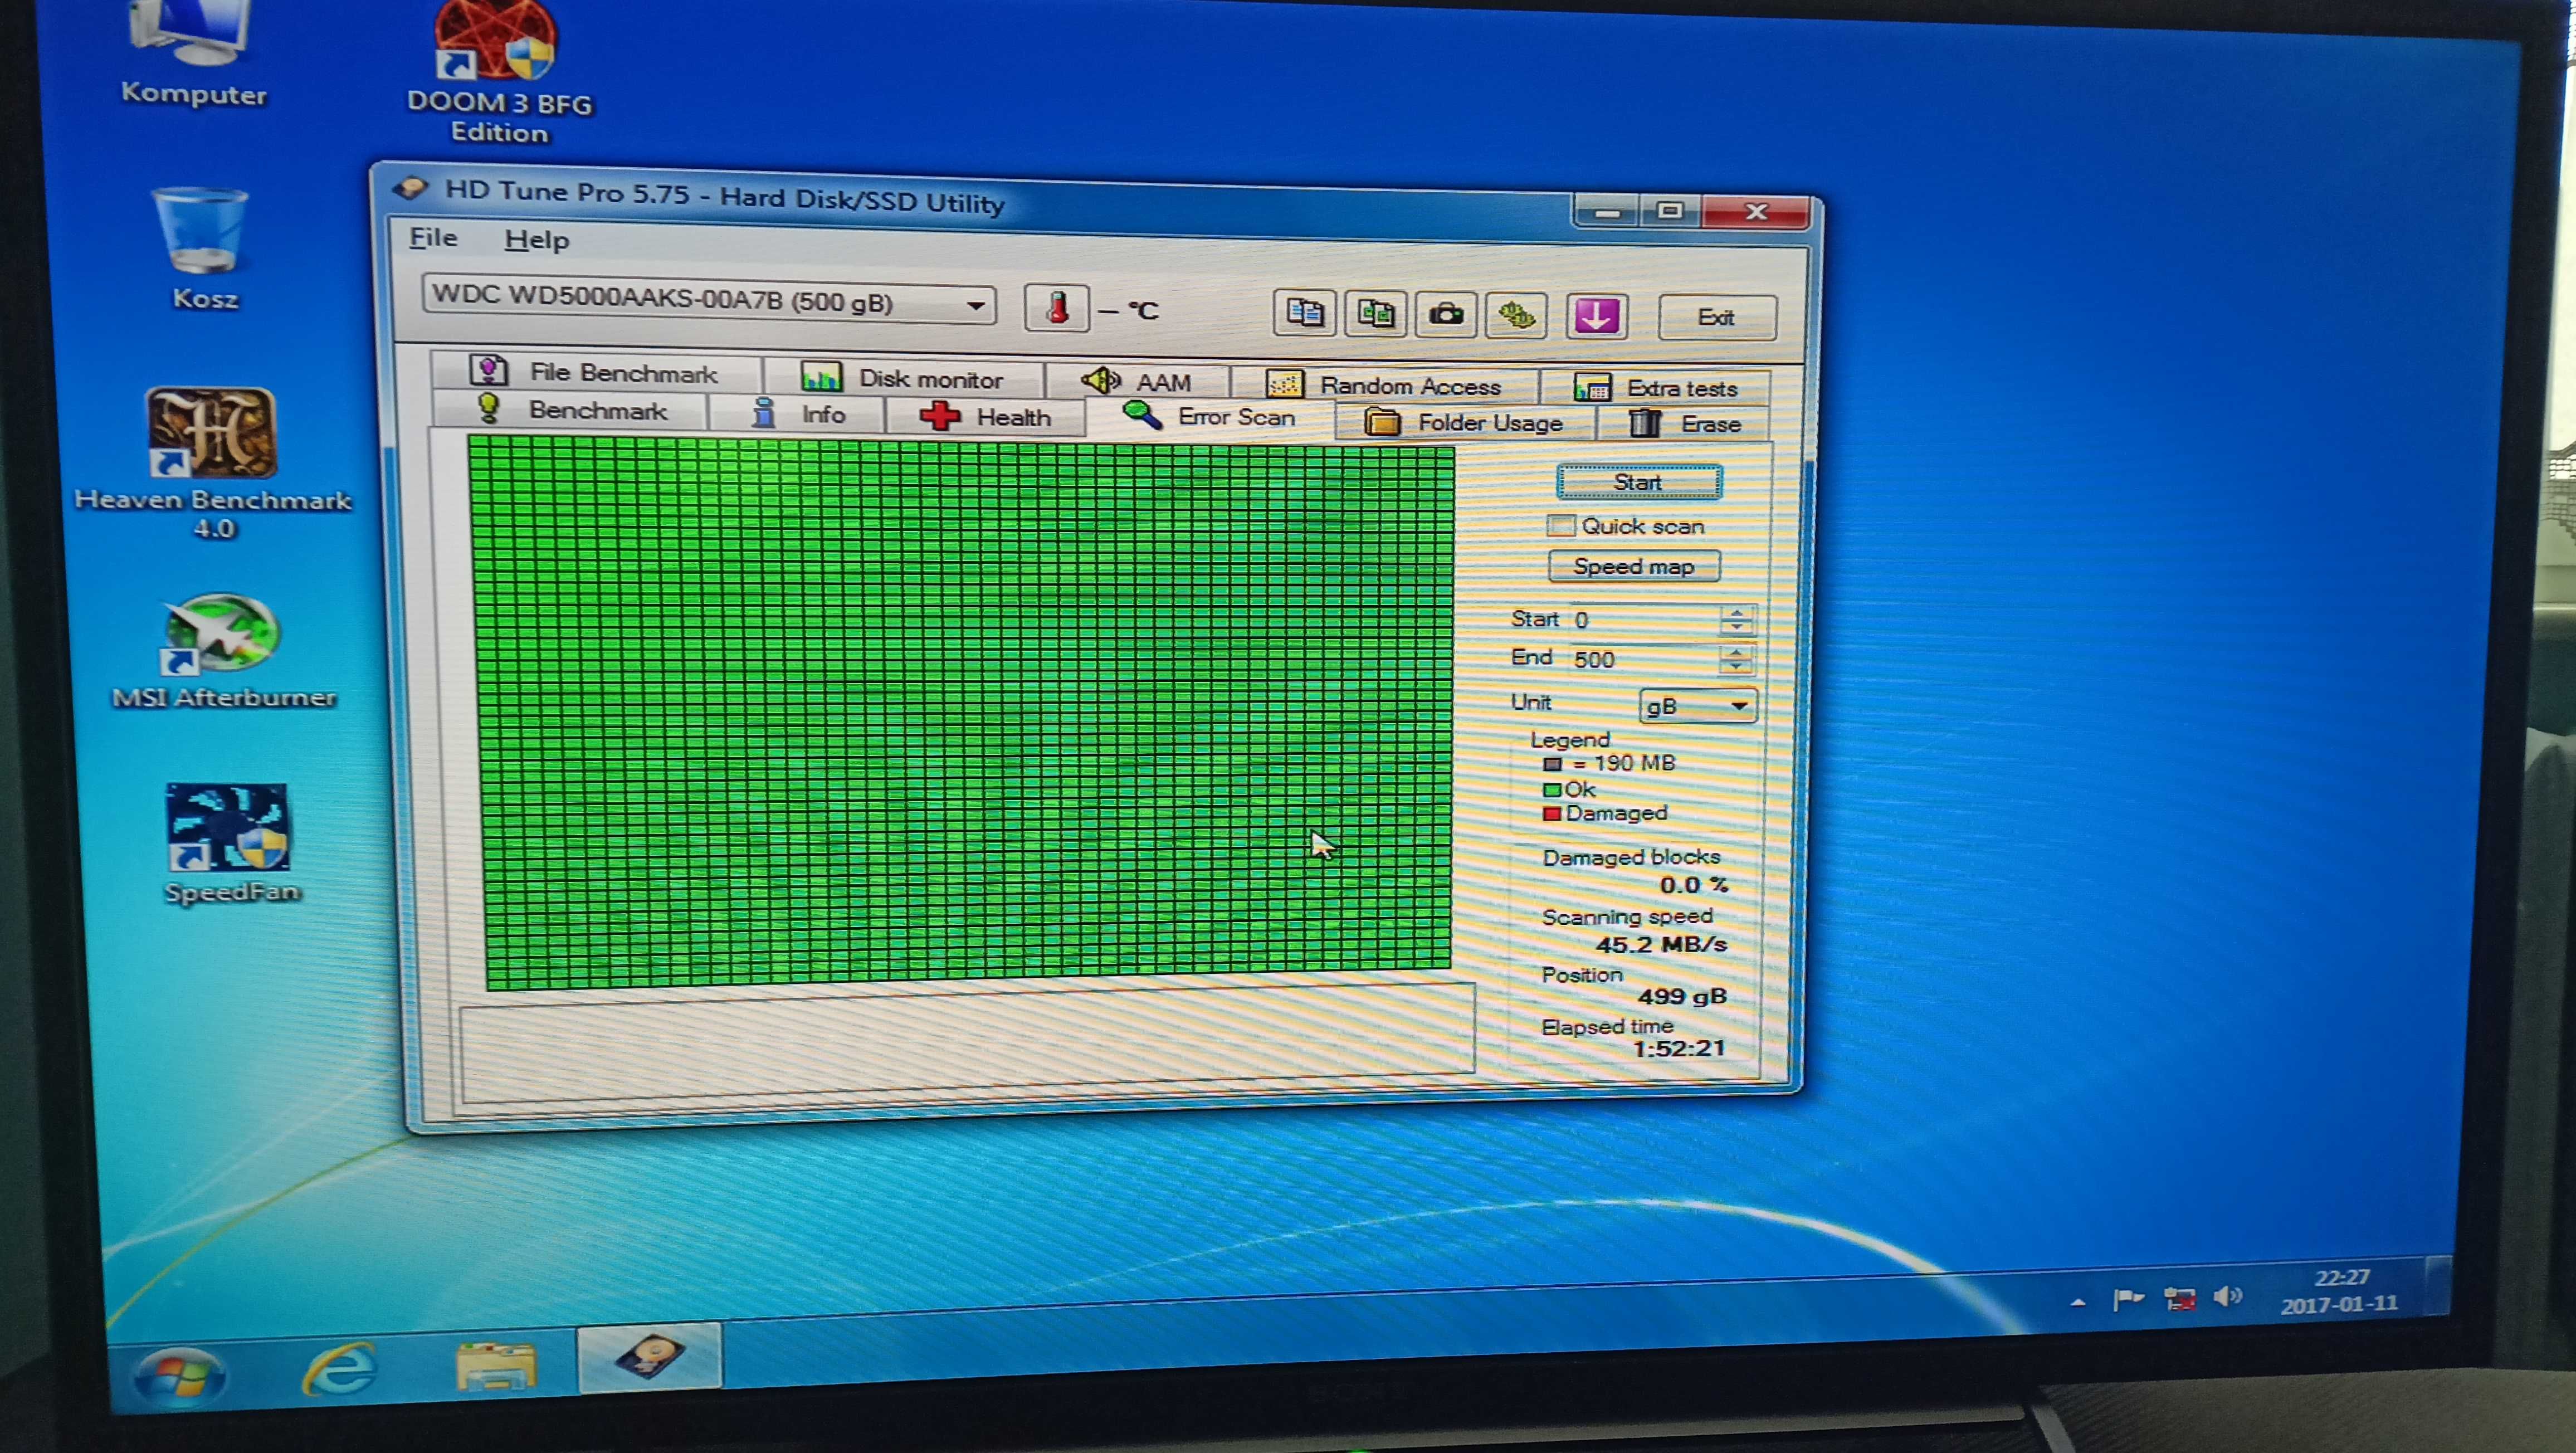The width and height of the screenshot is (2576, 1453).
Task: Click the "0.0 %" damaged blocks value
Action: (1694, 885)
